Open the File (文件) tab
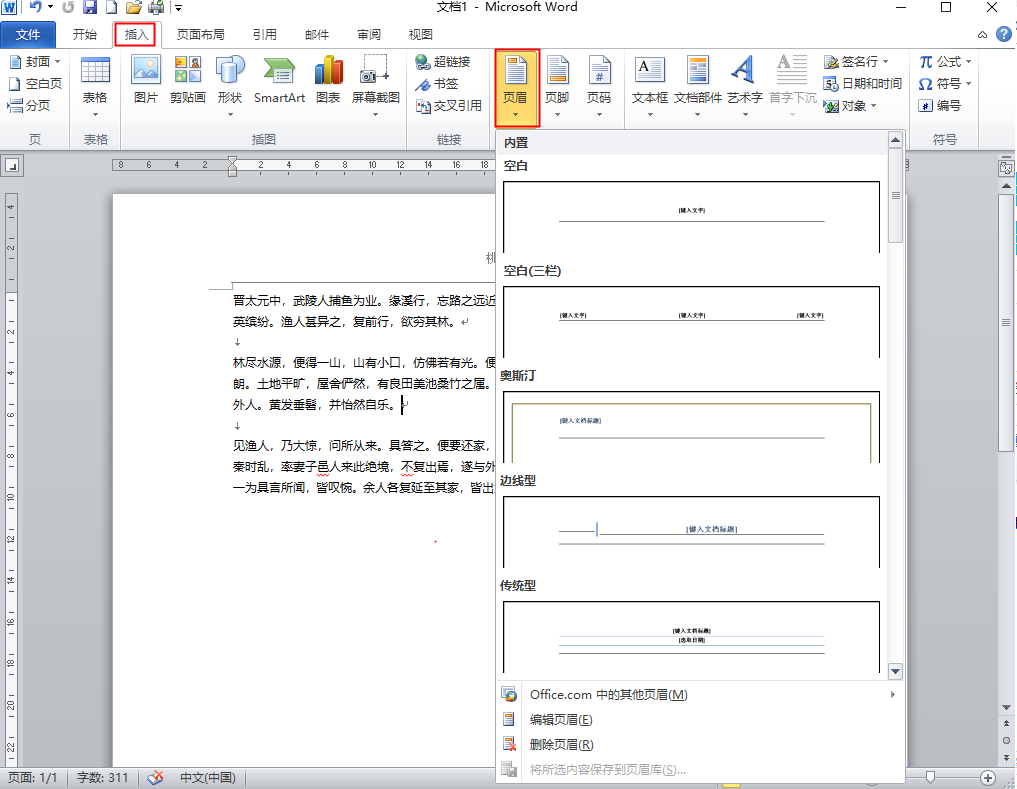1017x789 pixels. click(28, 34)
